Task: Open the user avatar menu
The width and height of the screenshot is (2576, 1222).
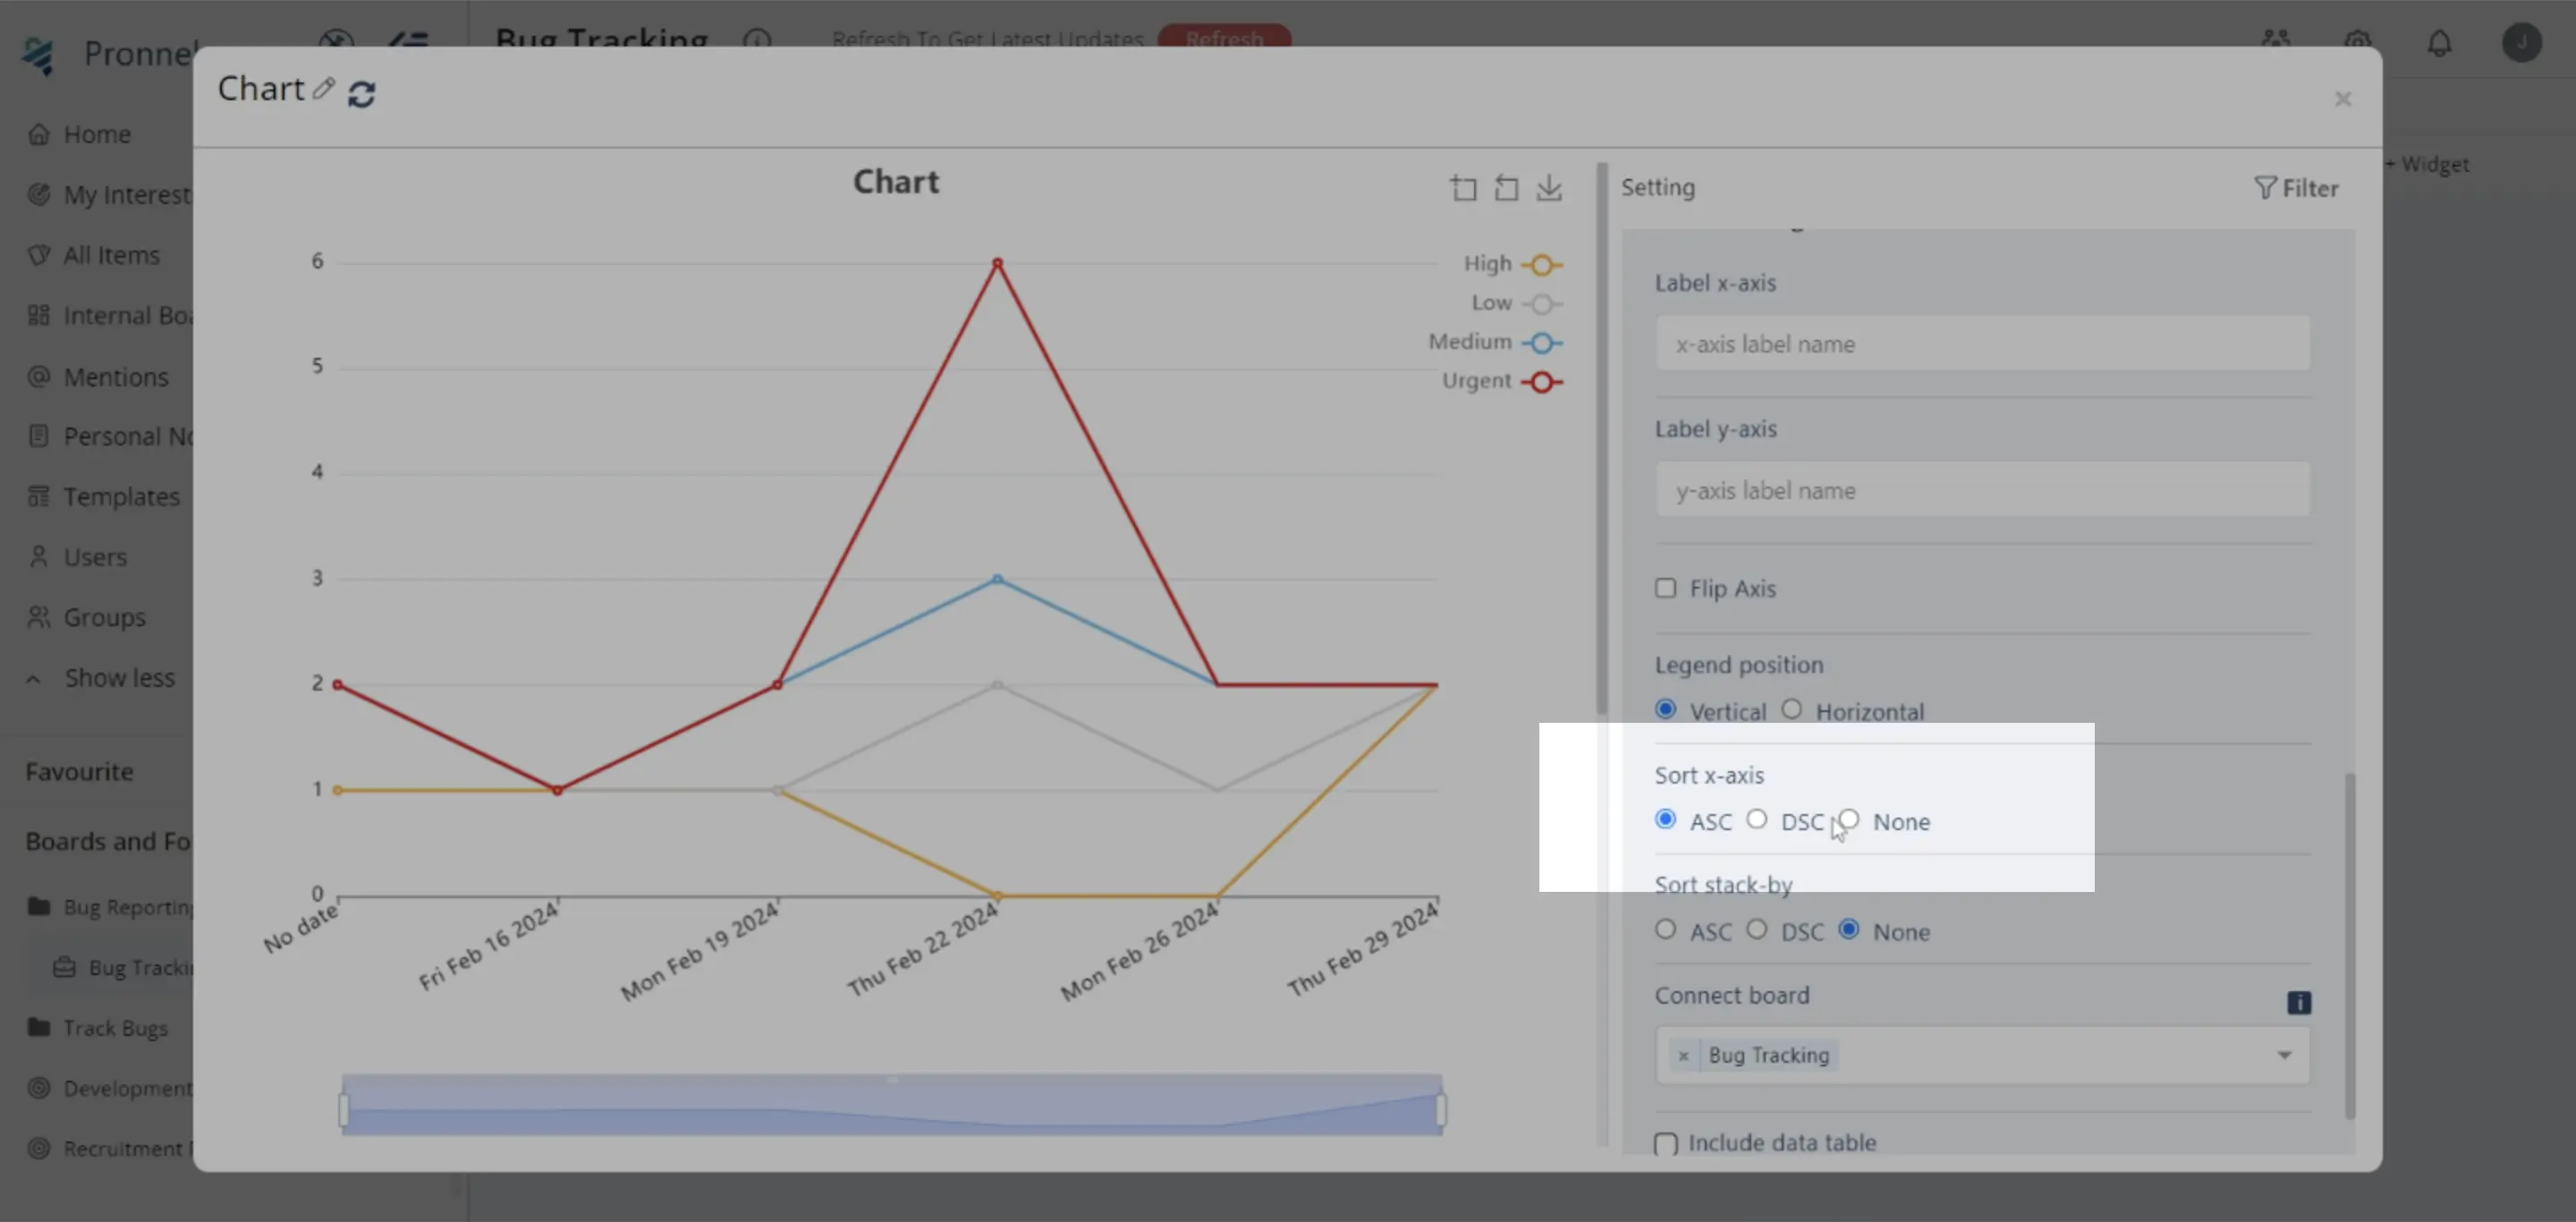Action: (2521, 42)
